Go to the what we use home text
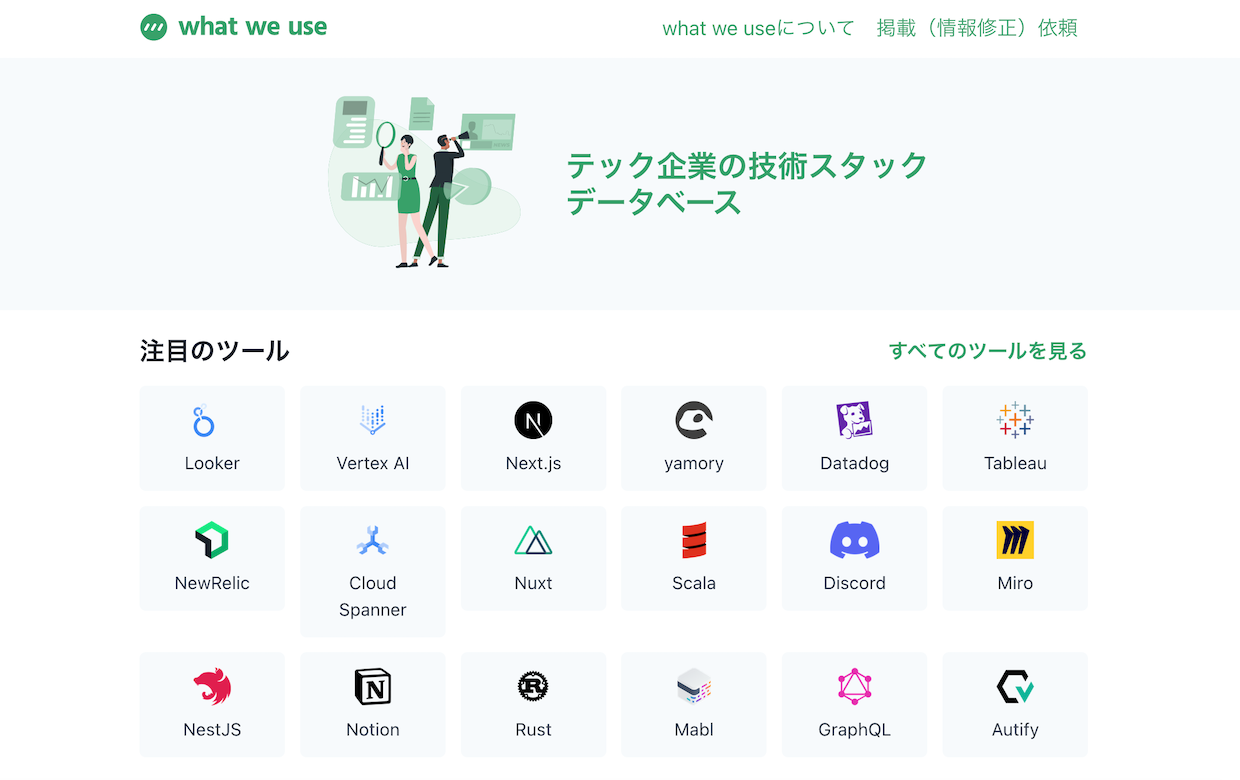The height and width of the screenshot is (780, 1240). point(253,27)
